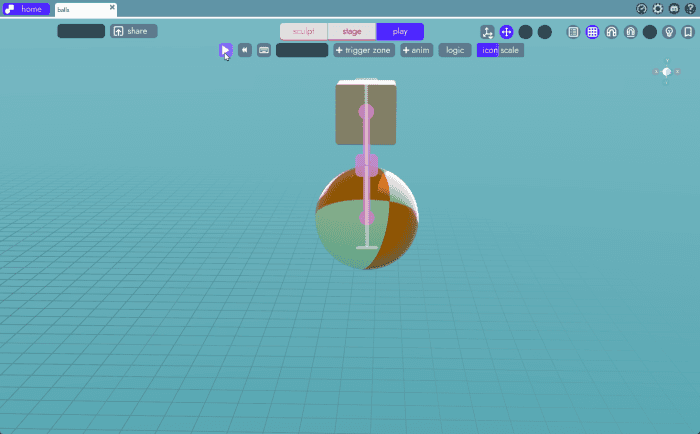
Task: Open the bookmark icon
Action: 688,32
